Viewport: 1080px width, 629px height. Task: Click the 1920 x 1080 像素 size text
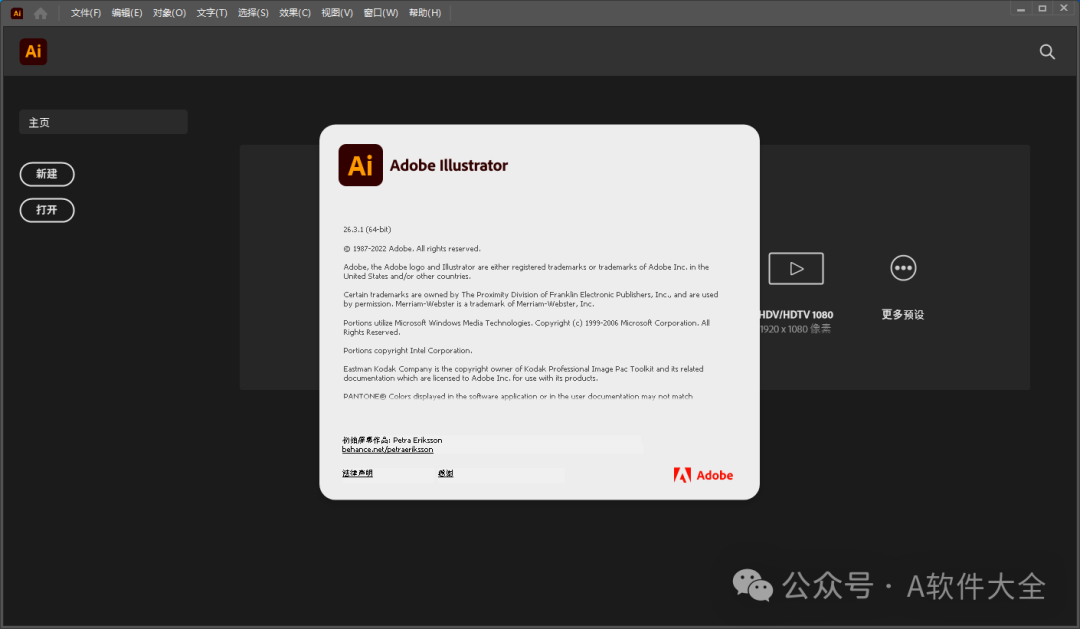coord(796,329)
